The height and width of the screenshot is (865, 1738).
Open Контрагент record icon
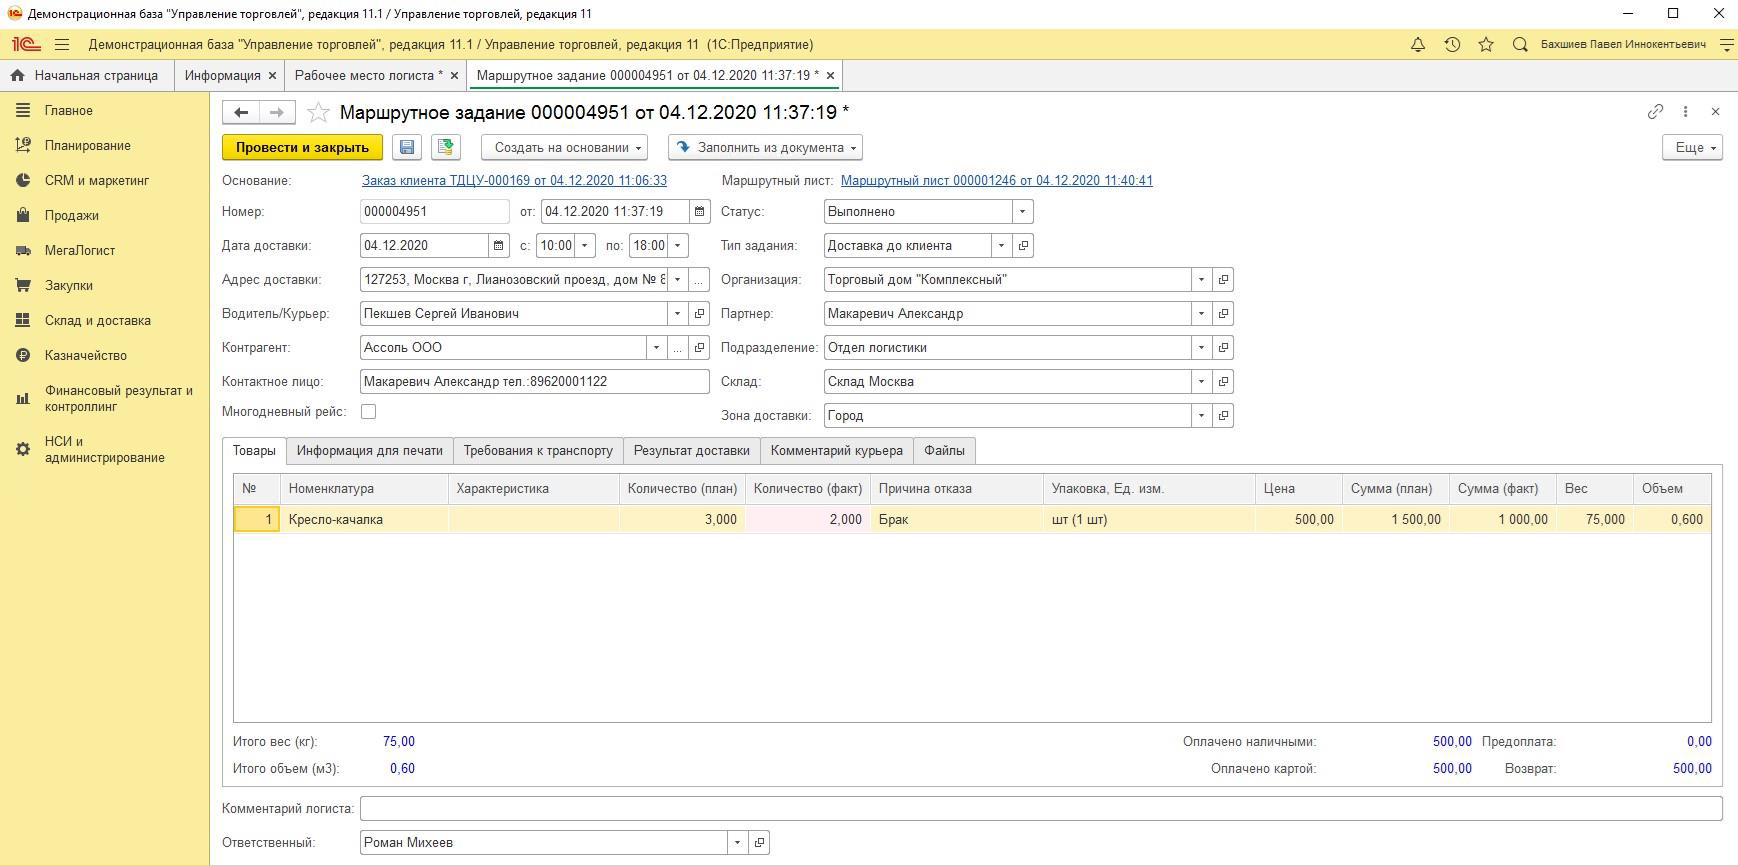699,348
